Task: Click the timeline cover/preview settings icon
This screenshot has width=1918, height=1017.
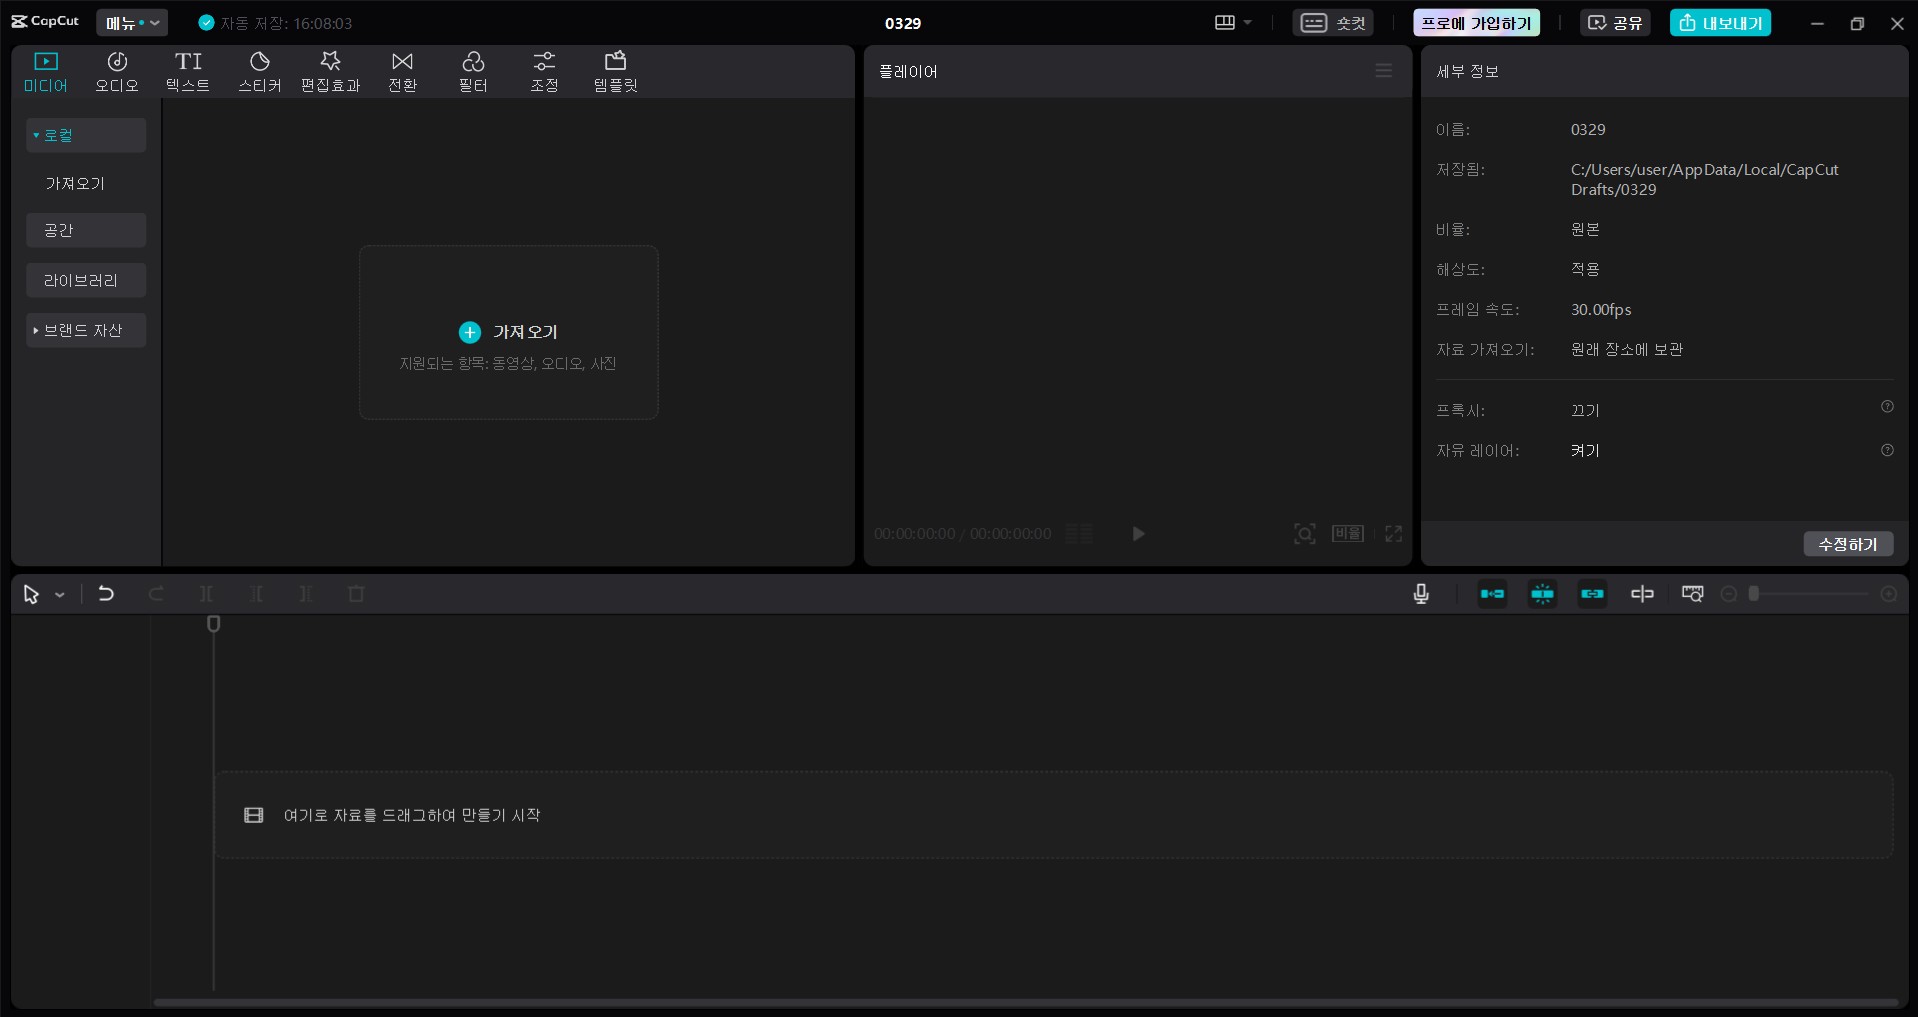Action: point(1692,594)
